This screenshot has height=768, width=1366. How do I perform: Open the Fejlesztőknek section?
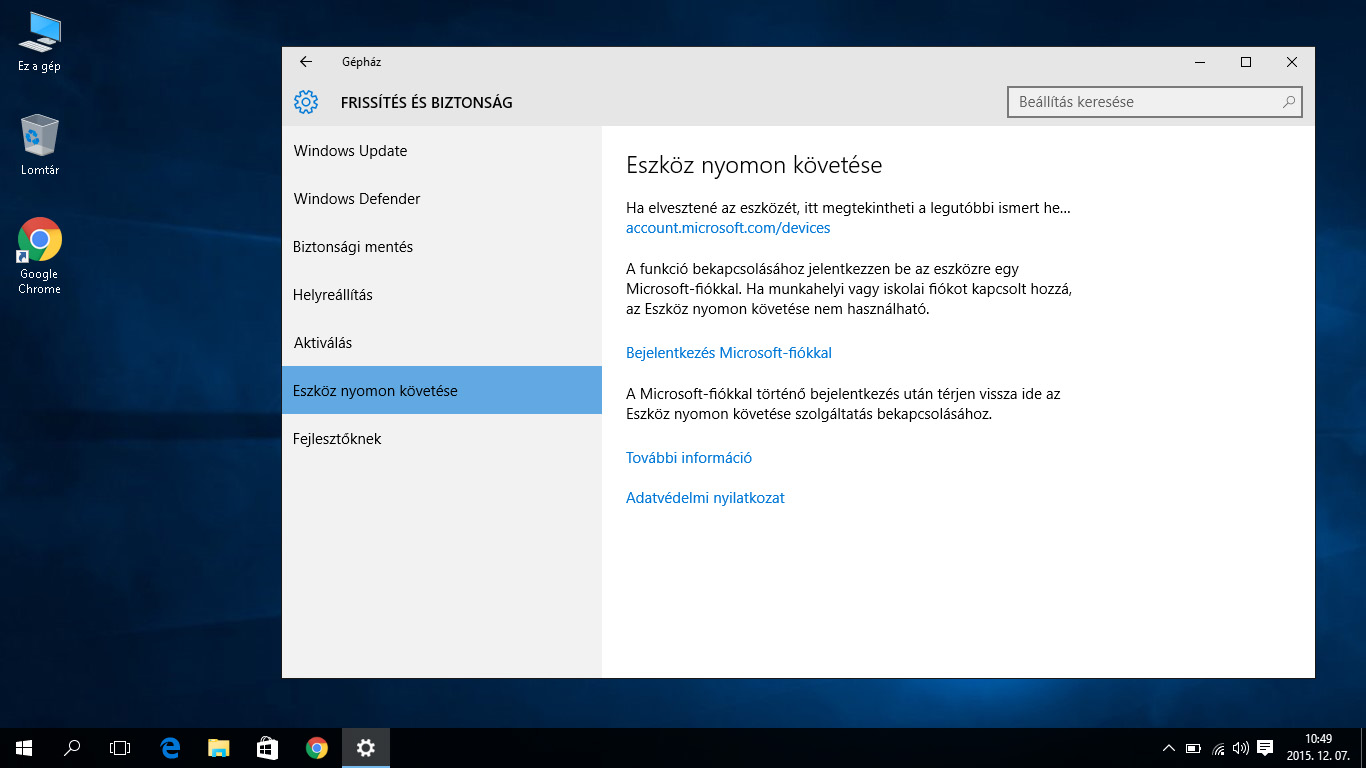coord(337,439)
